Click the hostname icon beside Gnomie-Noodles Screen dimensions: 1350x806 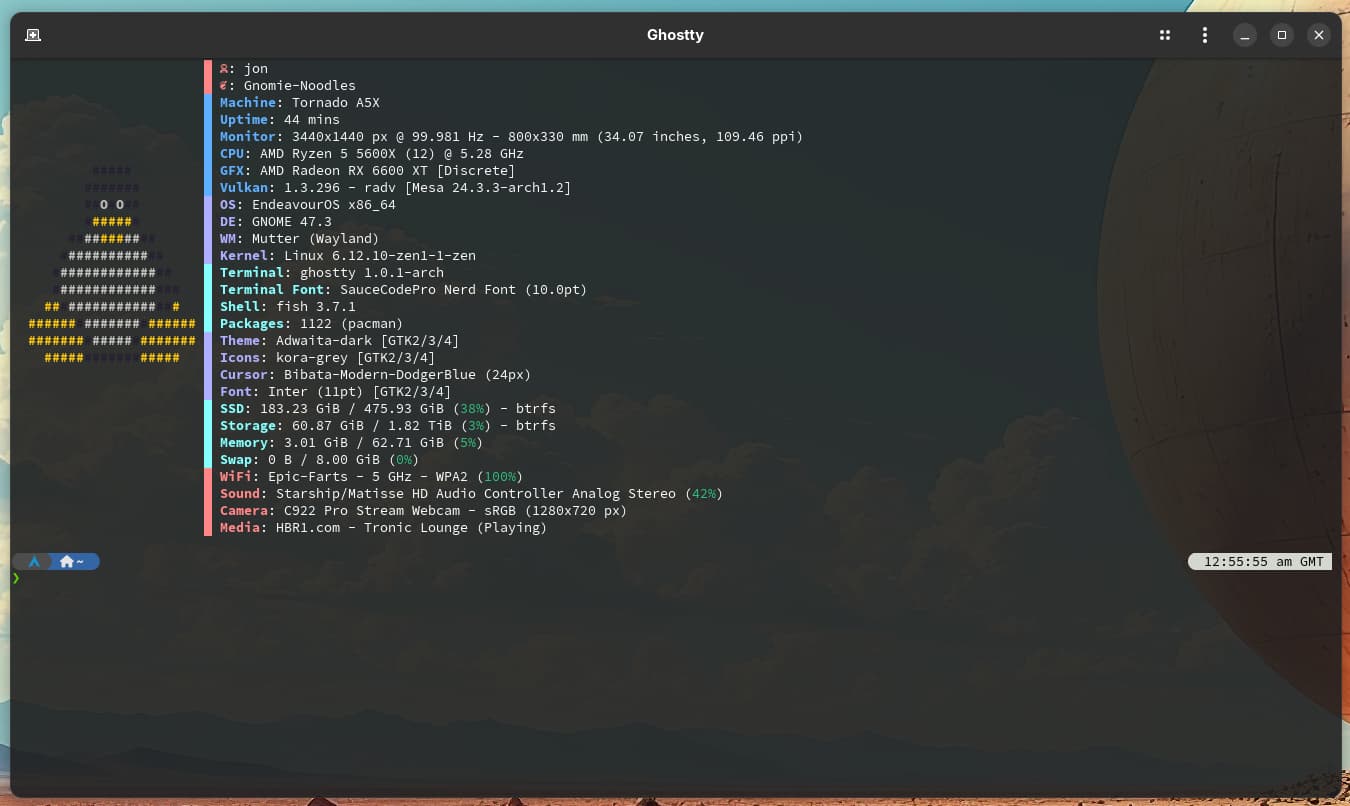pyautogui.click(x=224, y=86)
